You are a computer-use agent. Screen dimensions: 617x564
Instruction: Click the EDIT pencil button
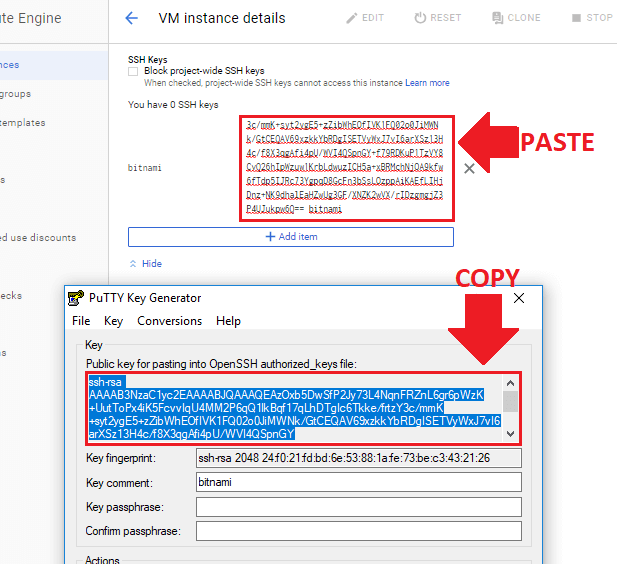365,18
